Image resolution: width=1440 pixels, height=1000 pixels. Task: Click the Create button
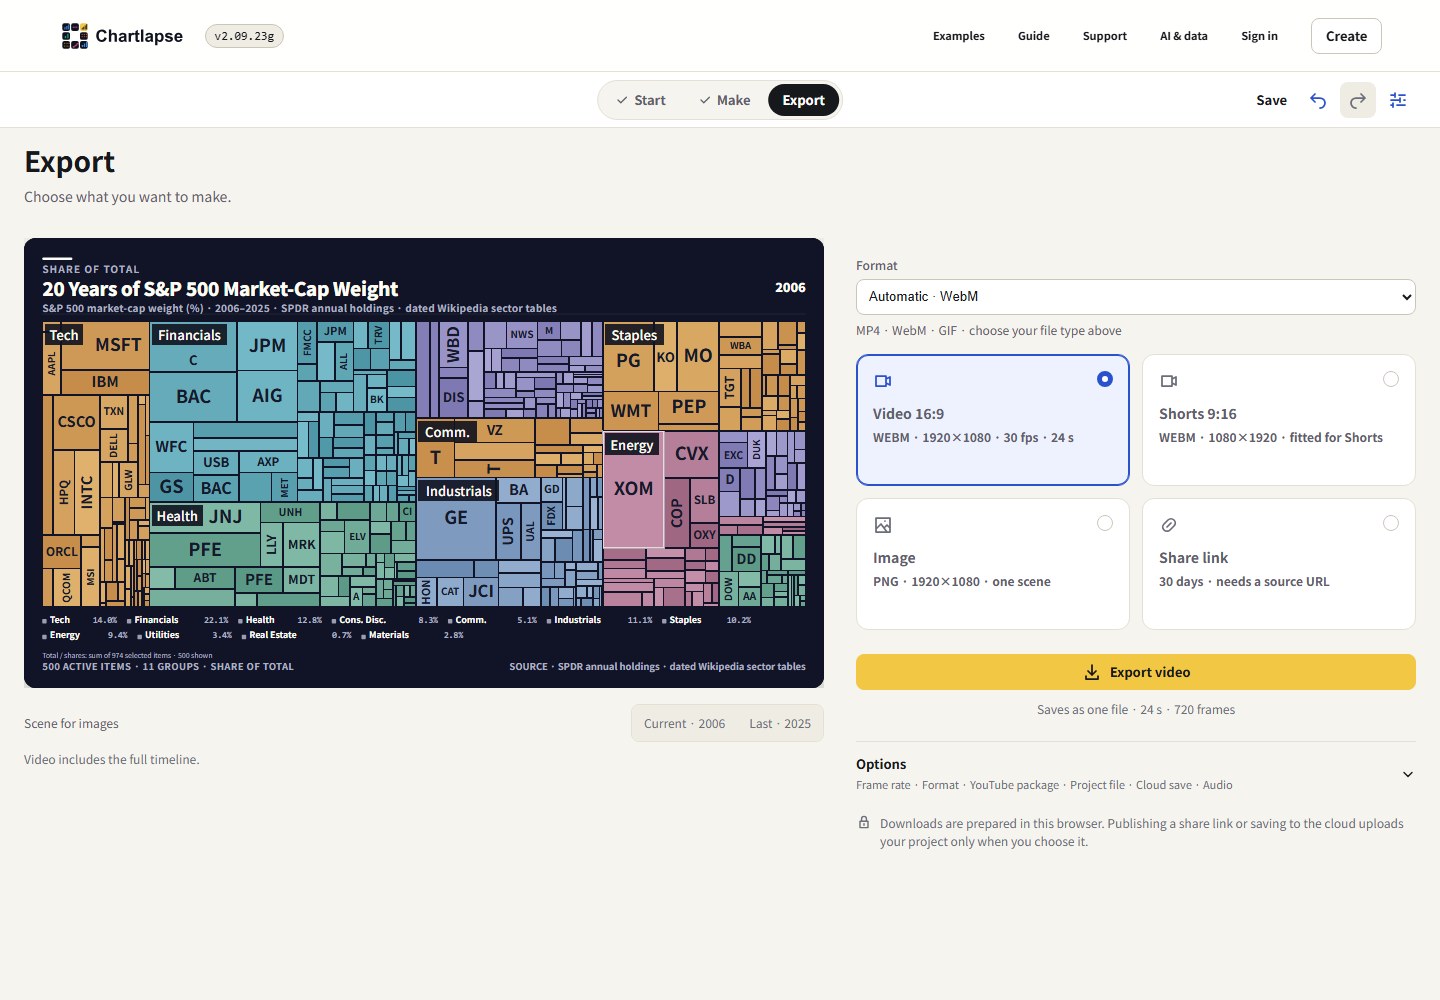pos(1346,36)
